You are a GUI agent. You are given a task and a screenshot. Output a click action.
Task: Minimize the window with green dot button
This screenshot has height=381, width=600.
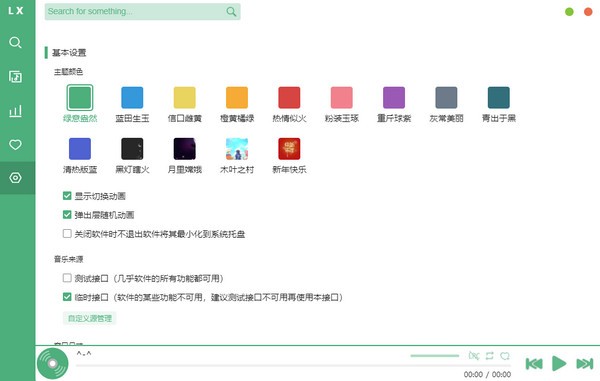pos(569,12)
